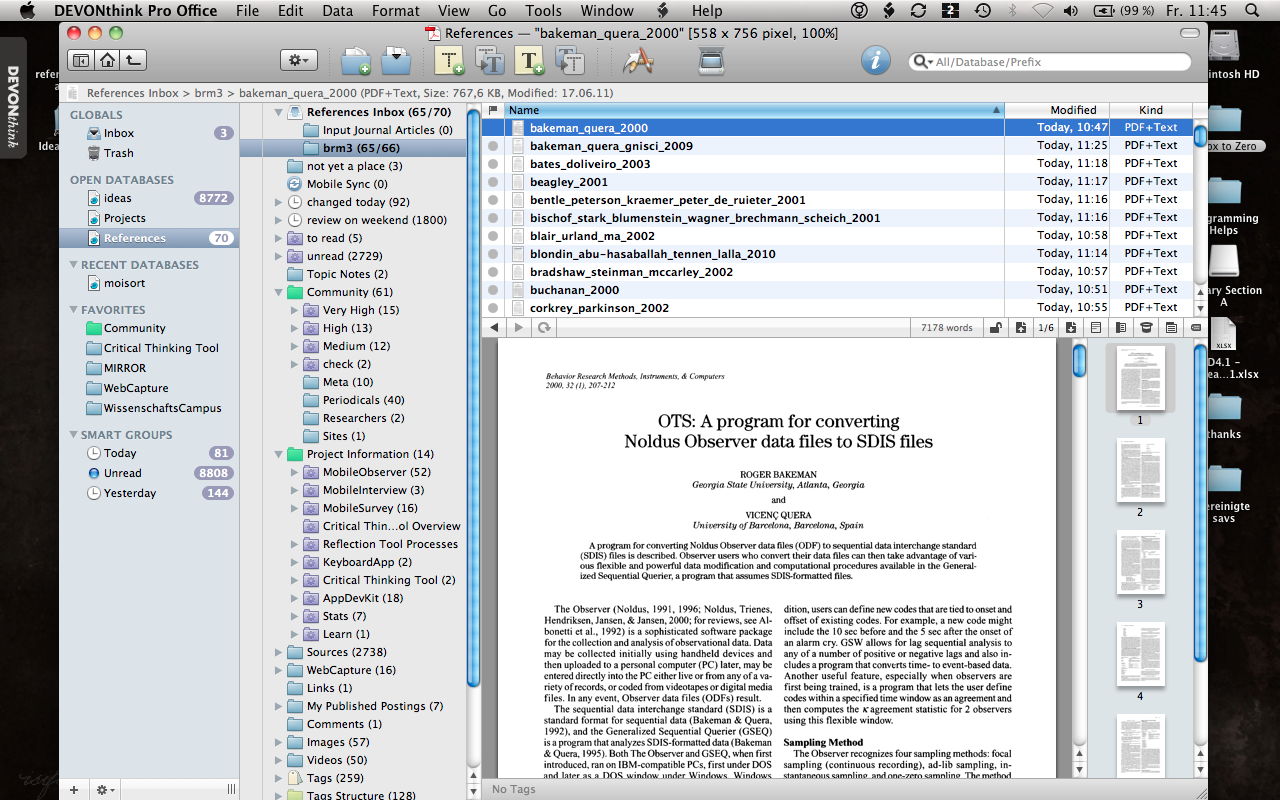Select the ideas database in sidebar
This screenshot has width=1280, height=800.
click(x=118, y=198)
